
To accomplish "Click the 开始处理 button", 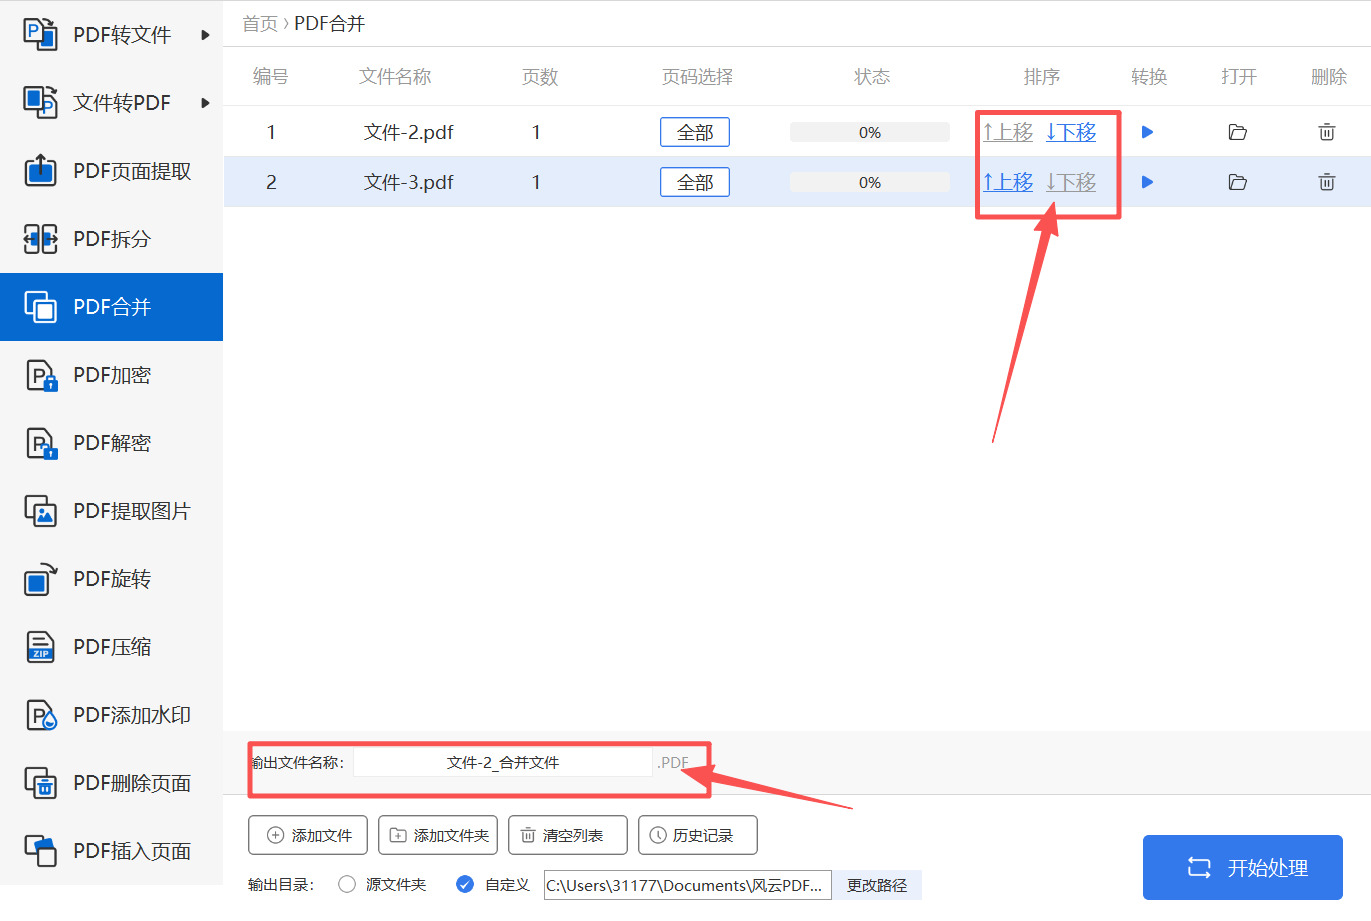I will coord(1242,867).
